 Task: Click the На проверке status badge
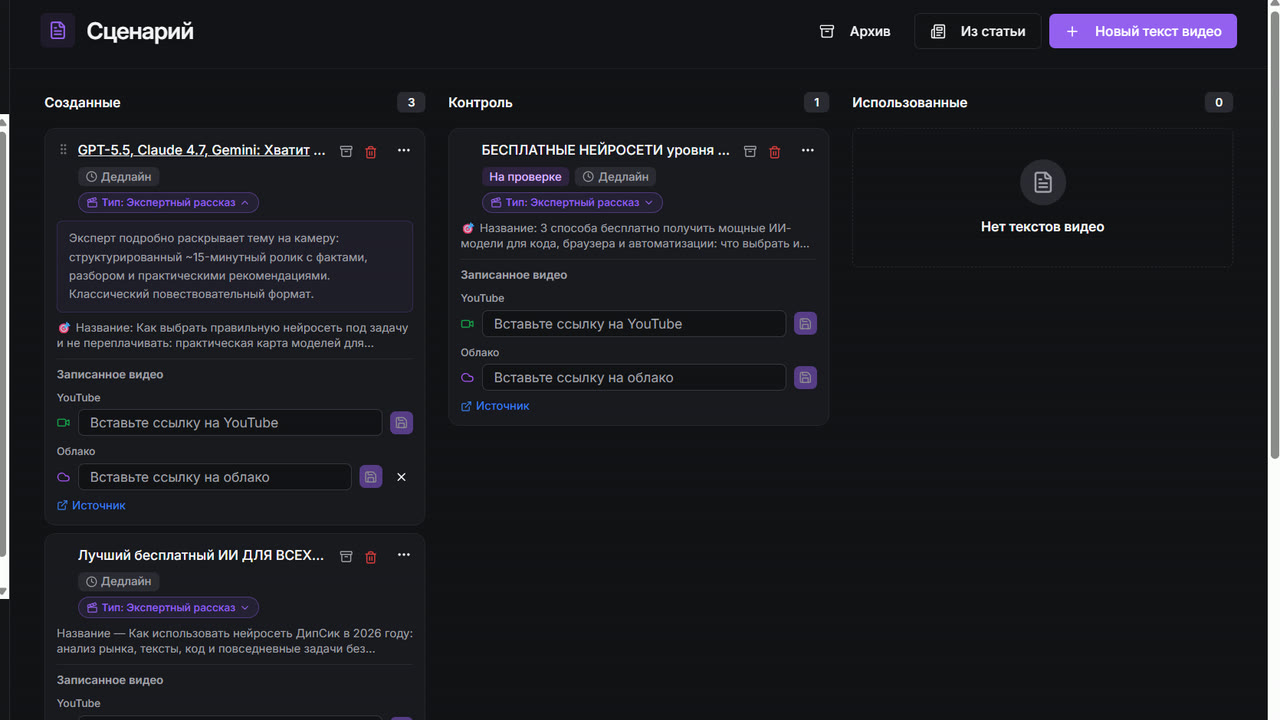point(525,176)
